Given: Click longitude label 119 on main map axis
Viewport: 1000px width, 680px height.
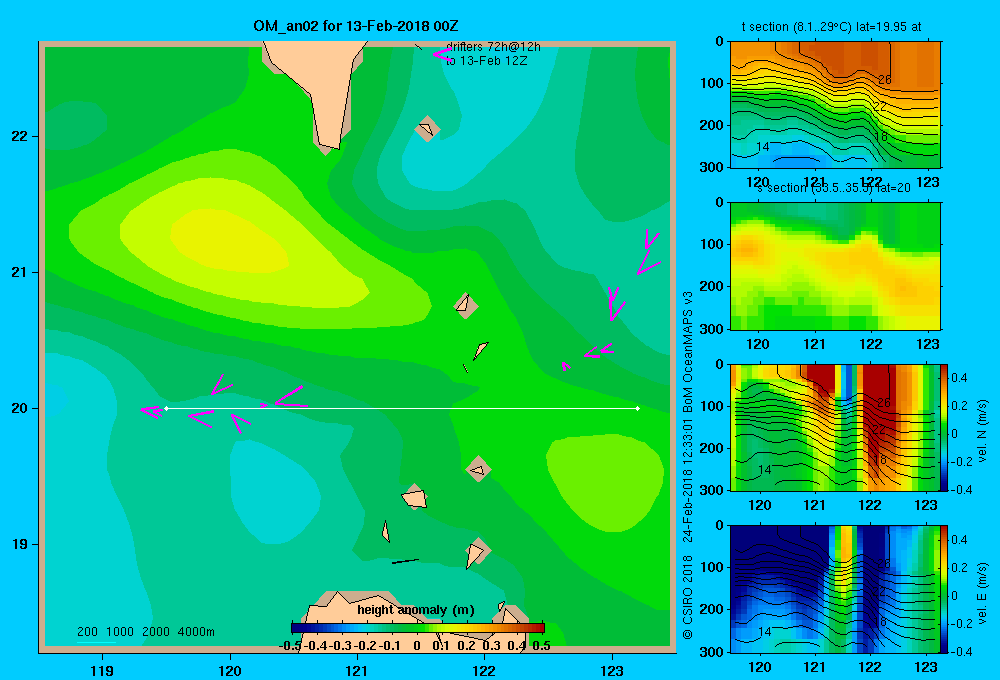Looking at the screenshot, I should [102, 670].
